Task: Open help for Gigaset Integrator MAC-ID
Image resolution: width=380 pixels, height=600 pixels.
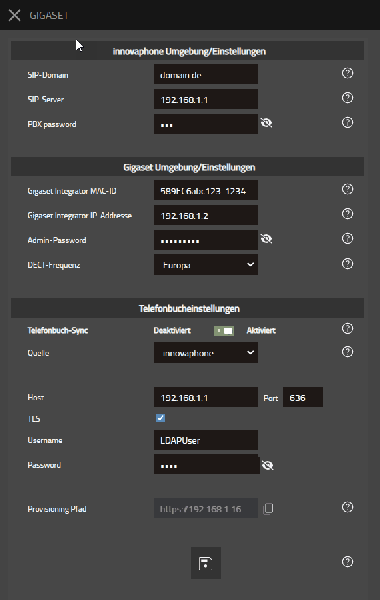Action: click(x=347, y=189)
